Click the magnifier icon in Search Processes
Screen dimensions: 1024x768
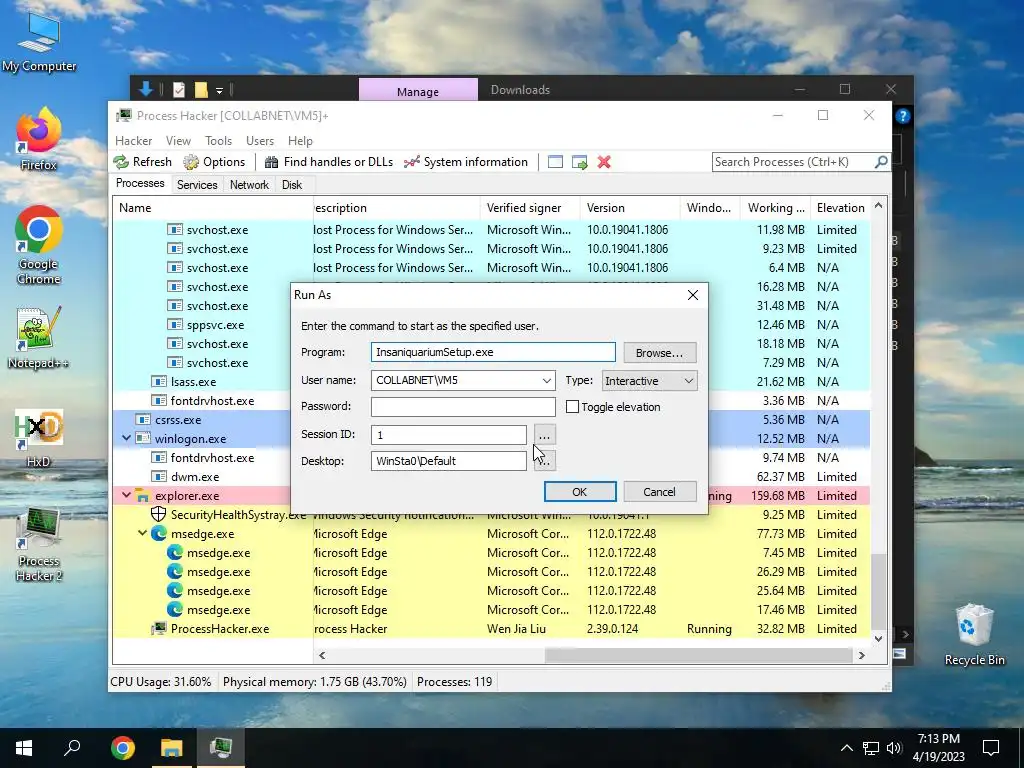[880, 161]
